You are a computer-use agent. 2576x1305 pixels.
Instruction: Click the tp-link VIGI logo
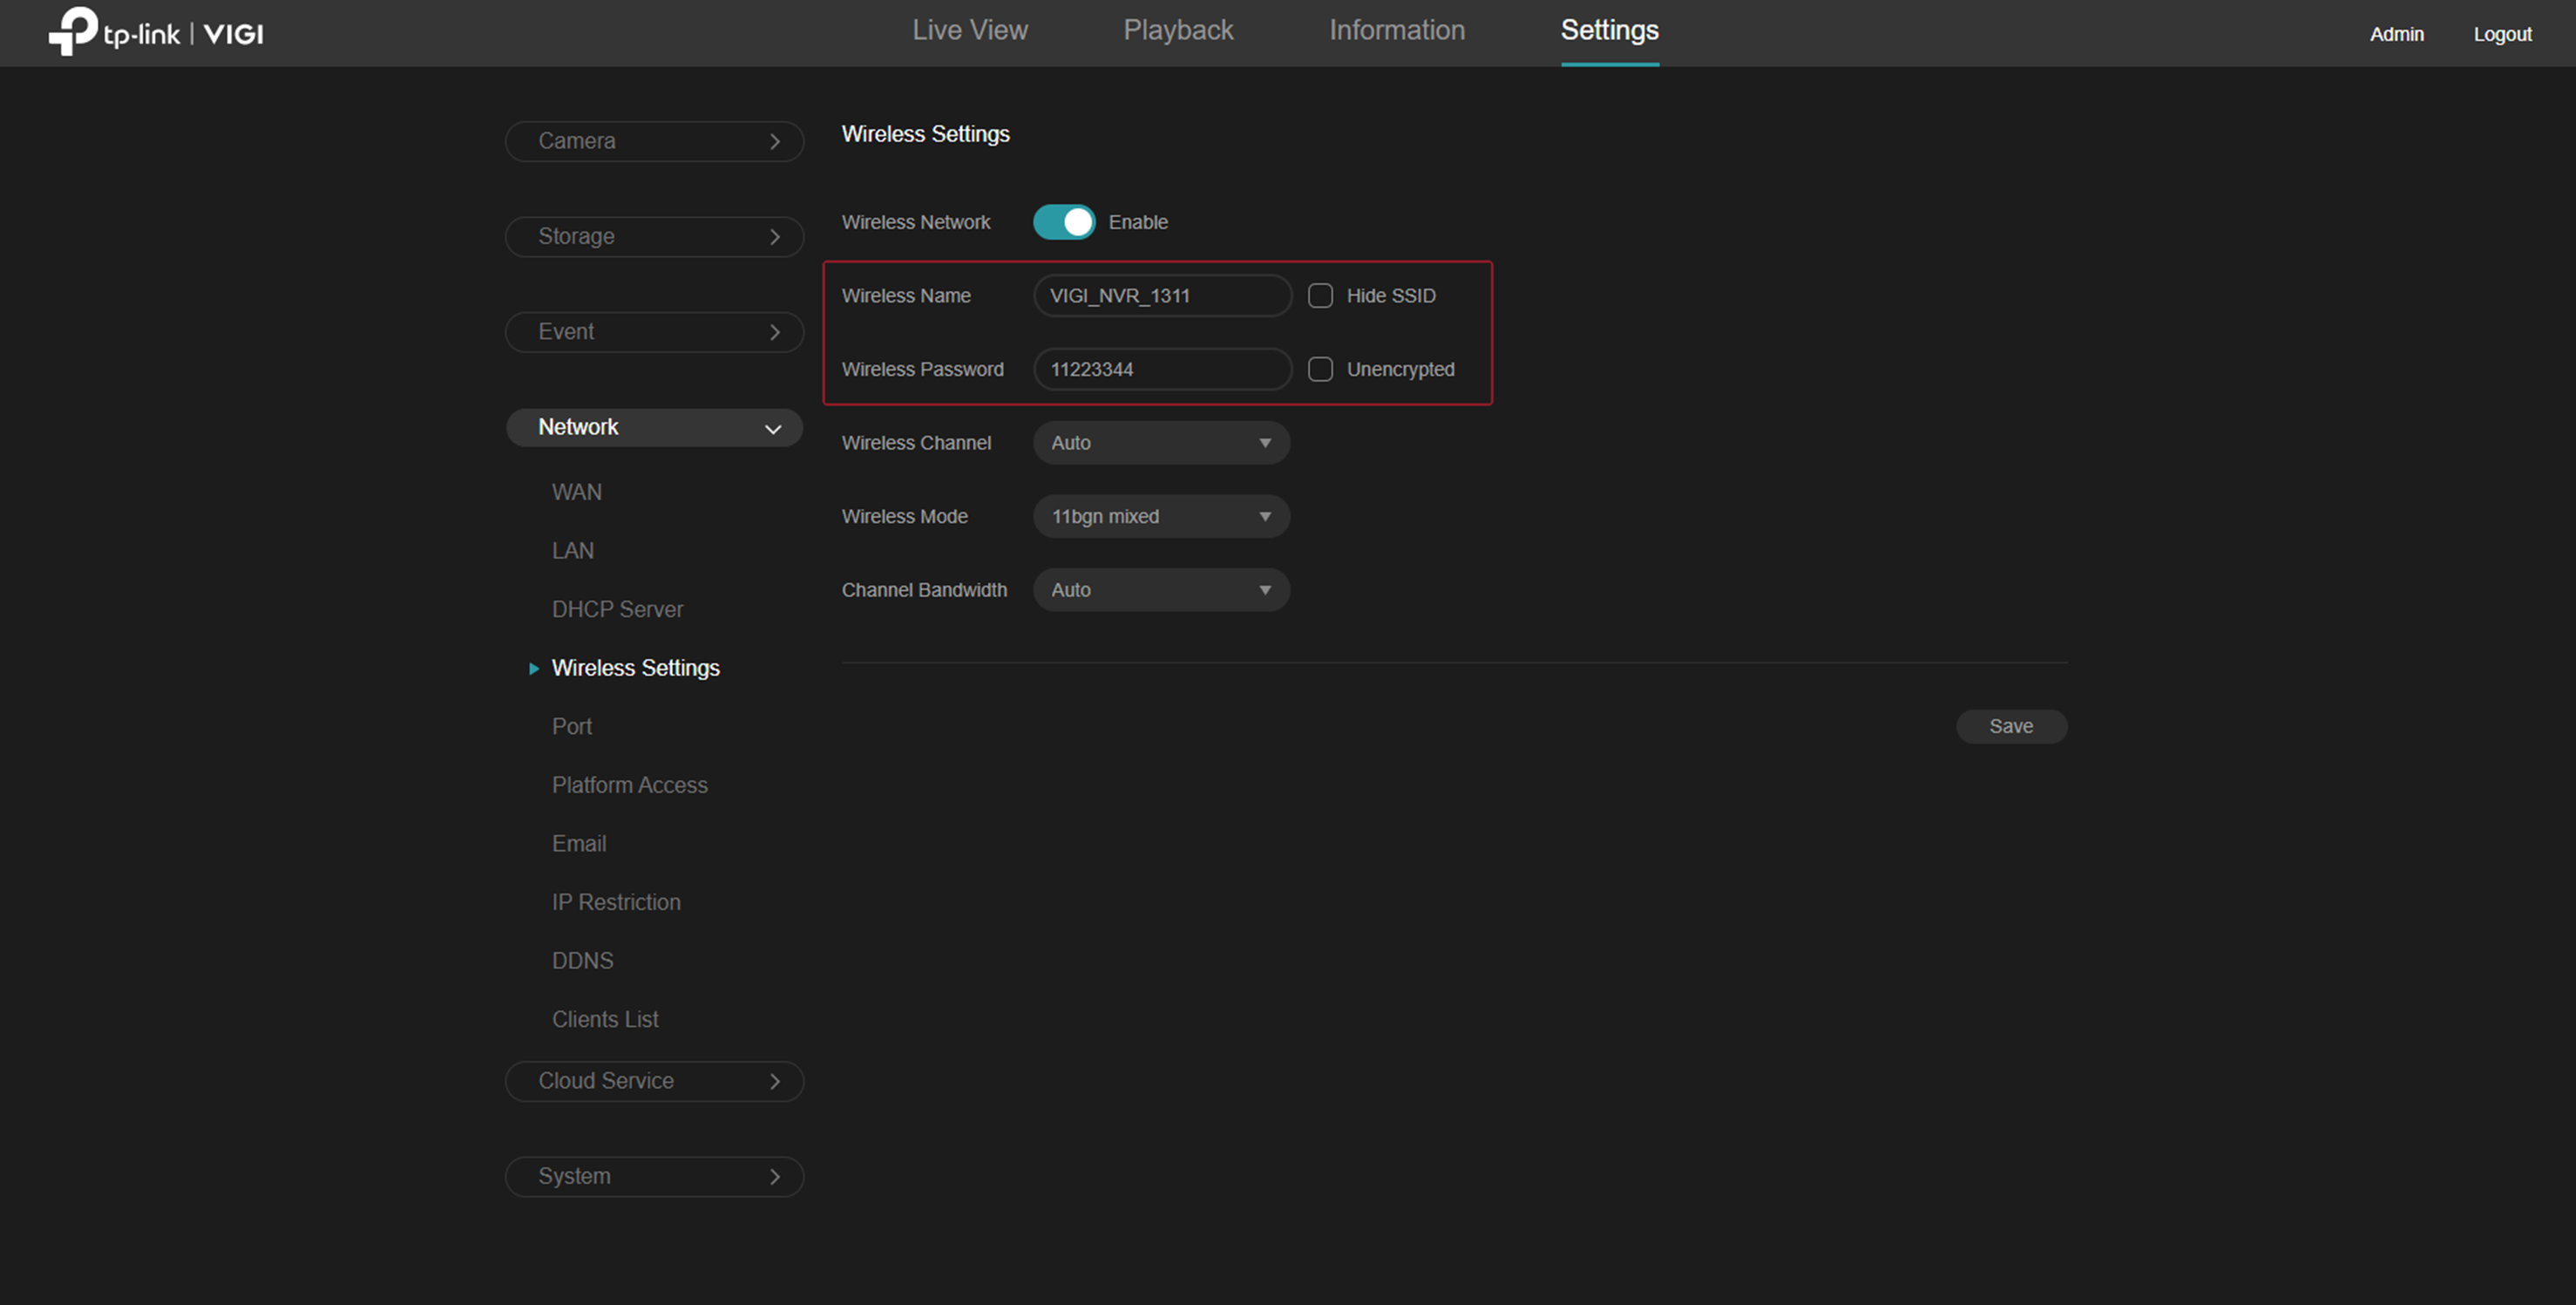click(156, 32)
